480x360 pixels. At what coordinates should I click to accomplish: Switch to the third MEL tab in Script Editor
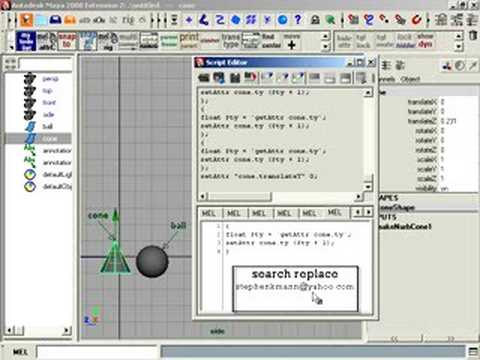(259, 213)
